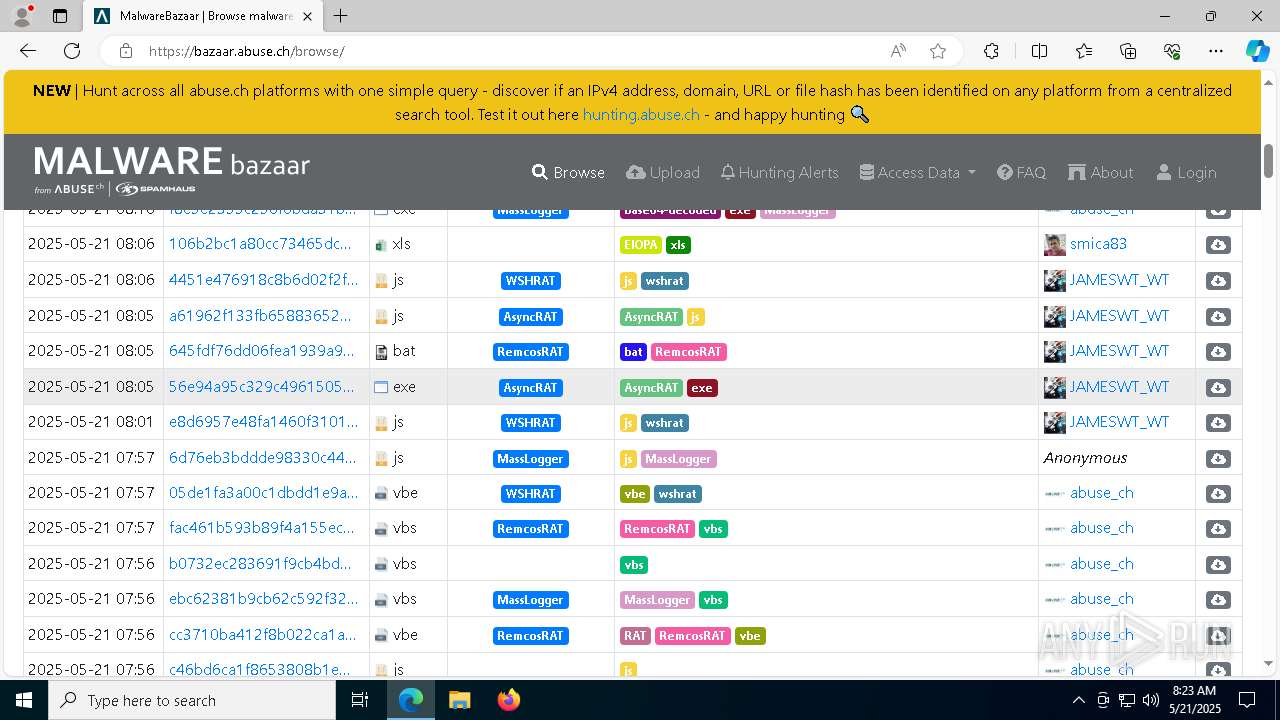Expand the Access Data dropdown menu
This screenshot has width=1280, height=720.
pos(917,172)
